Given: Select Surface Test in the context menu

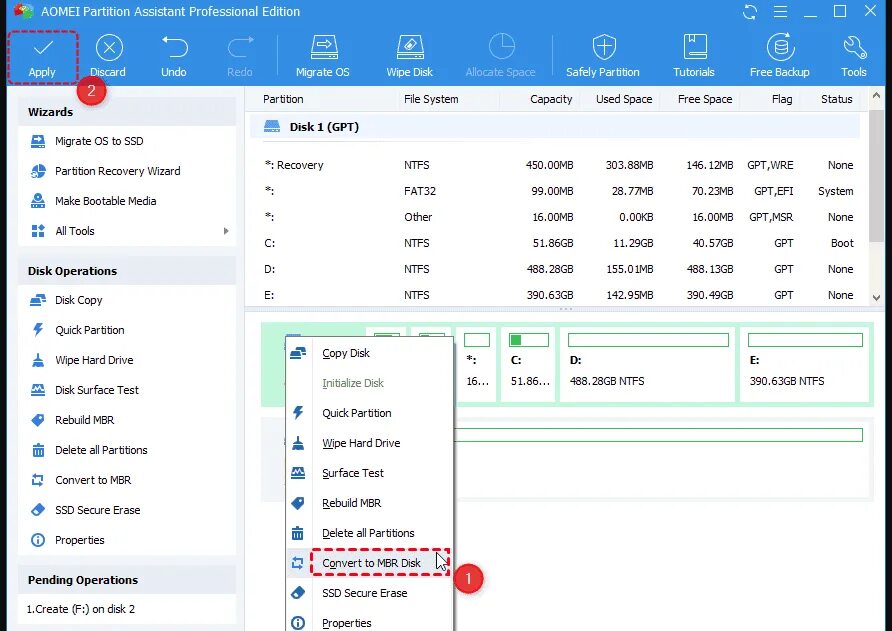Looking at the screenshot, I should tap(352, 473).
